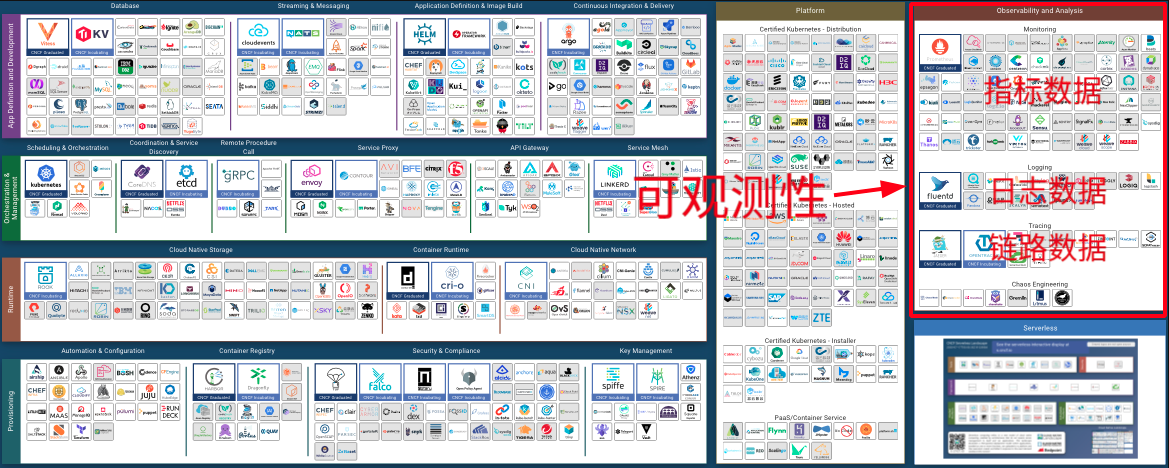Click the clair security logo

tap(347, 411)
